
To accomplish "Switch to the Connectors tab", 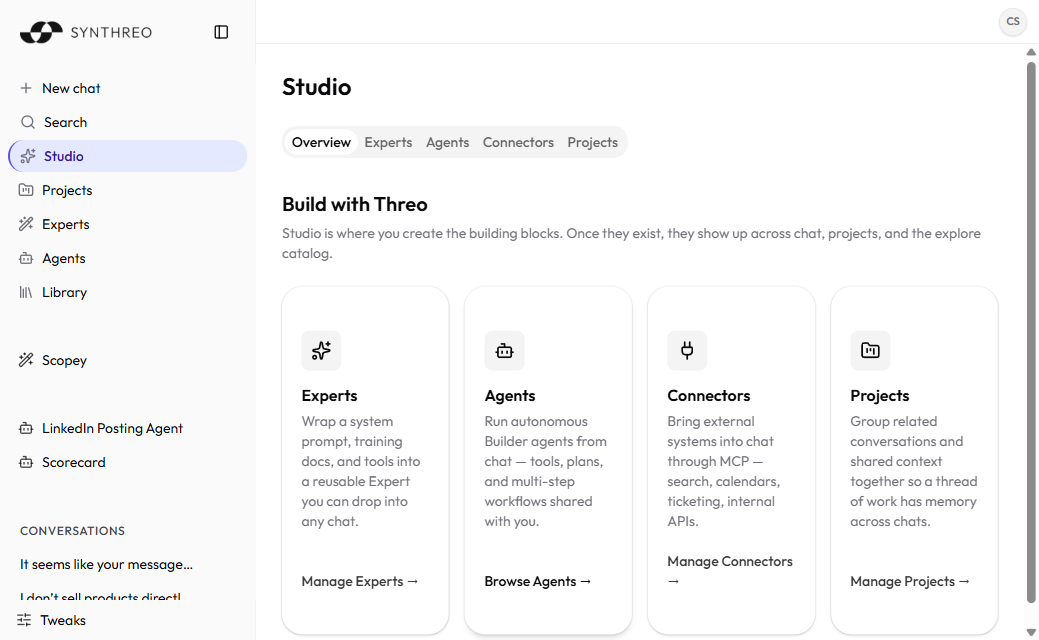I will pos(518,142).
